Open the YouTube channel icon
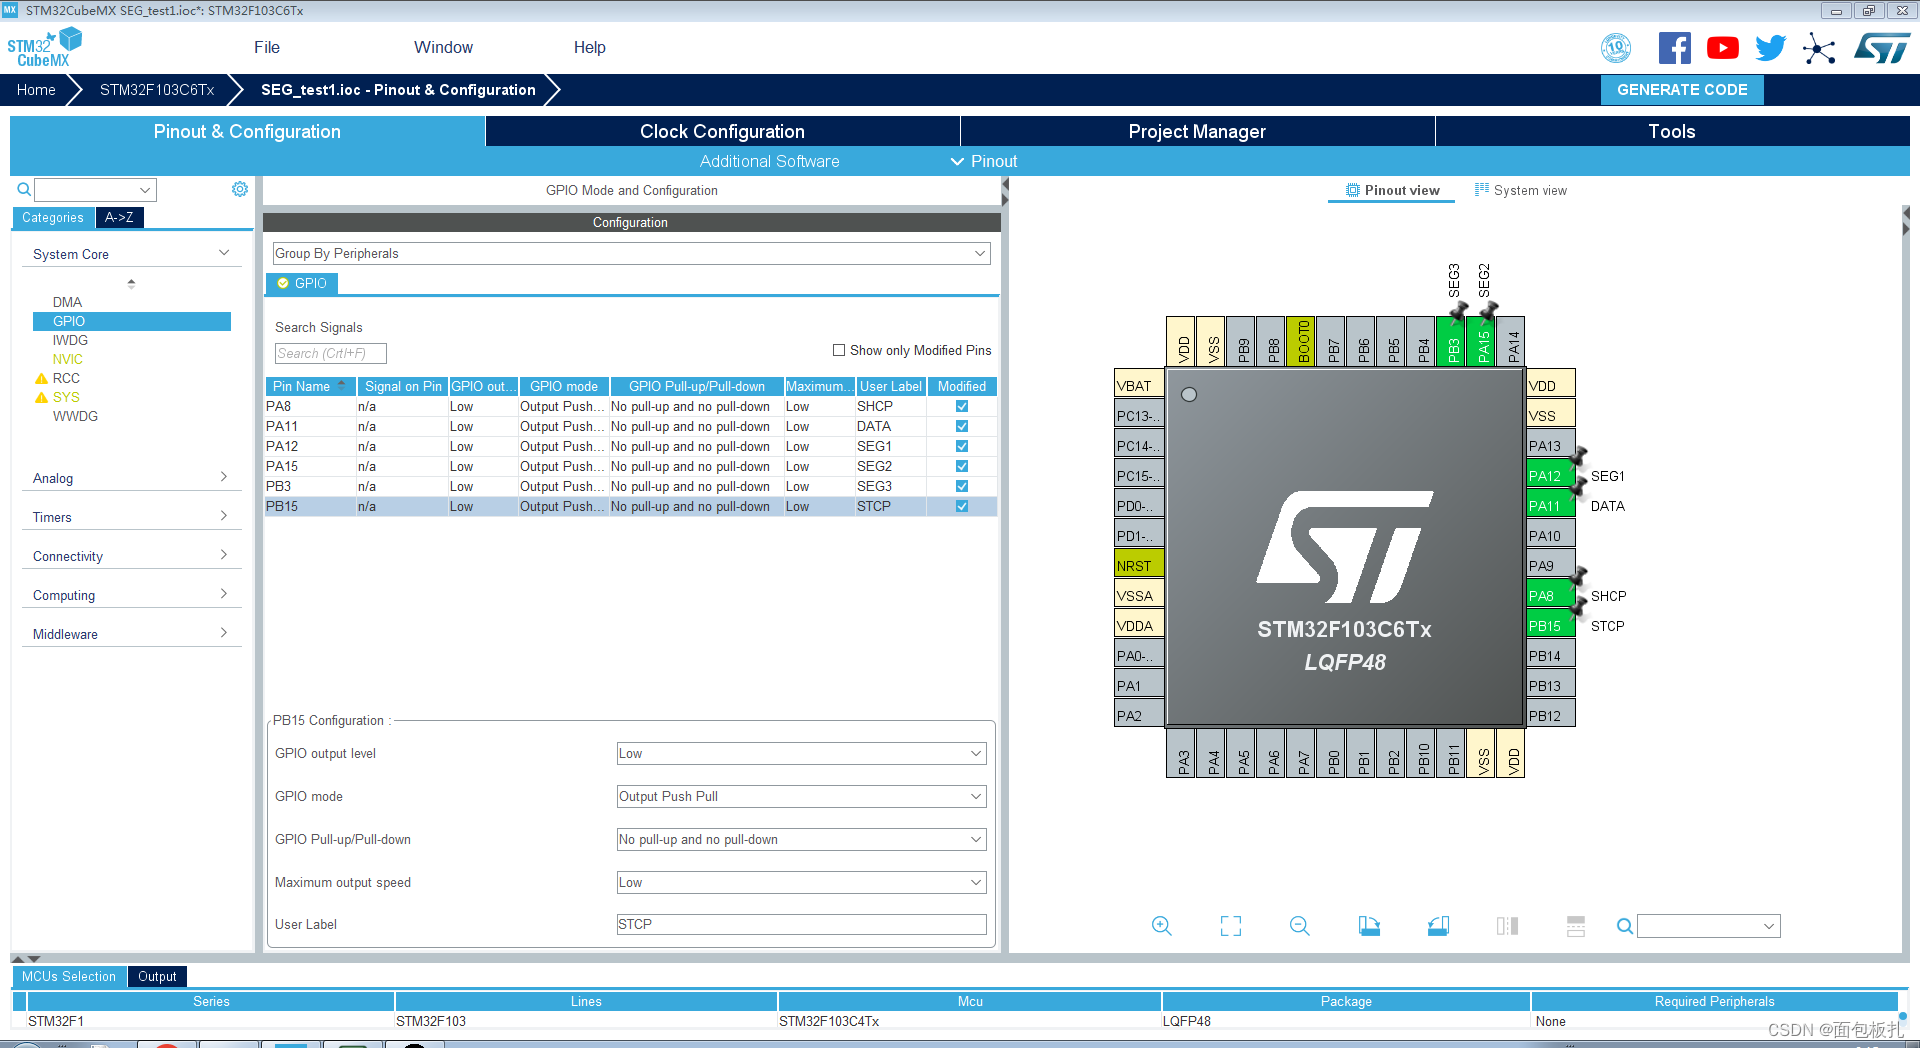The width and height of the screenshot is (1920, 1048). click(x=1722, y=48)
